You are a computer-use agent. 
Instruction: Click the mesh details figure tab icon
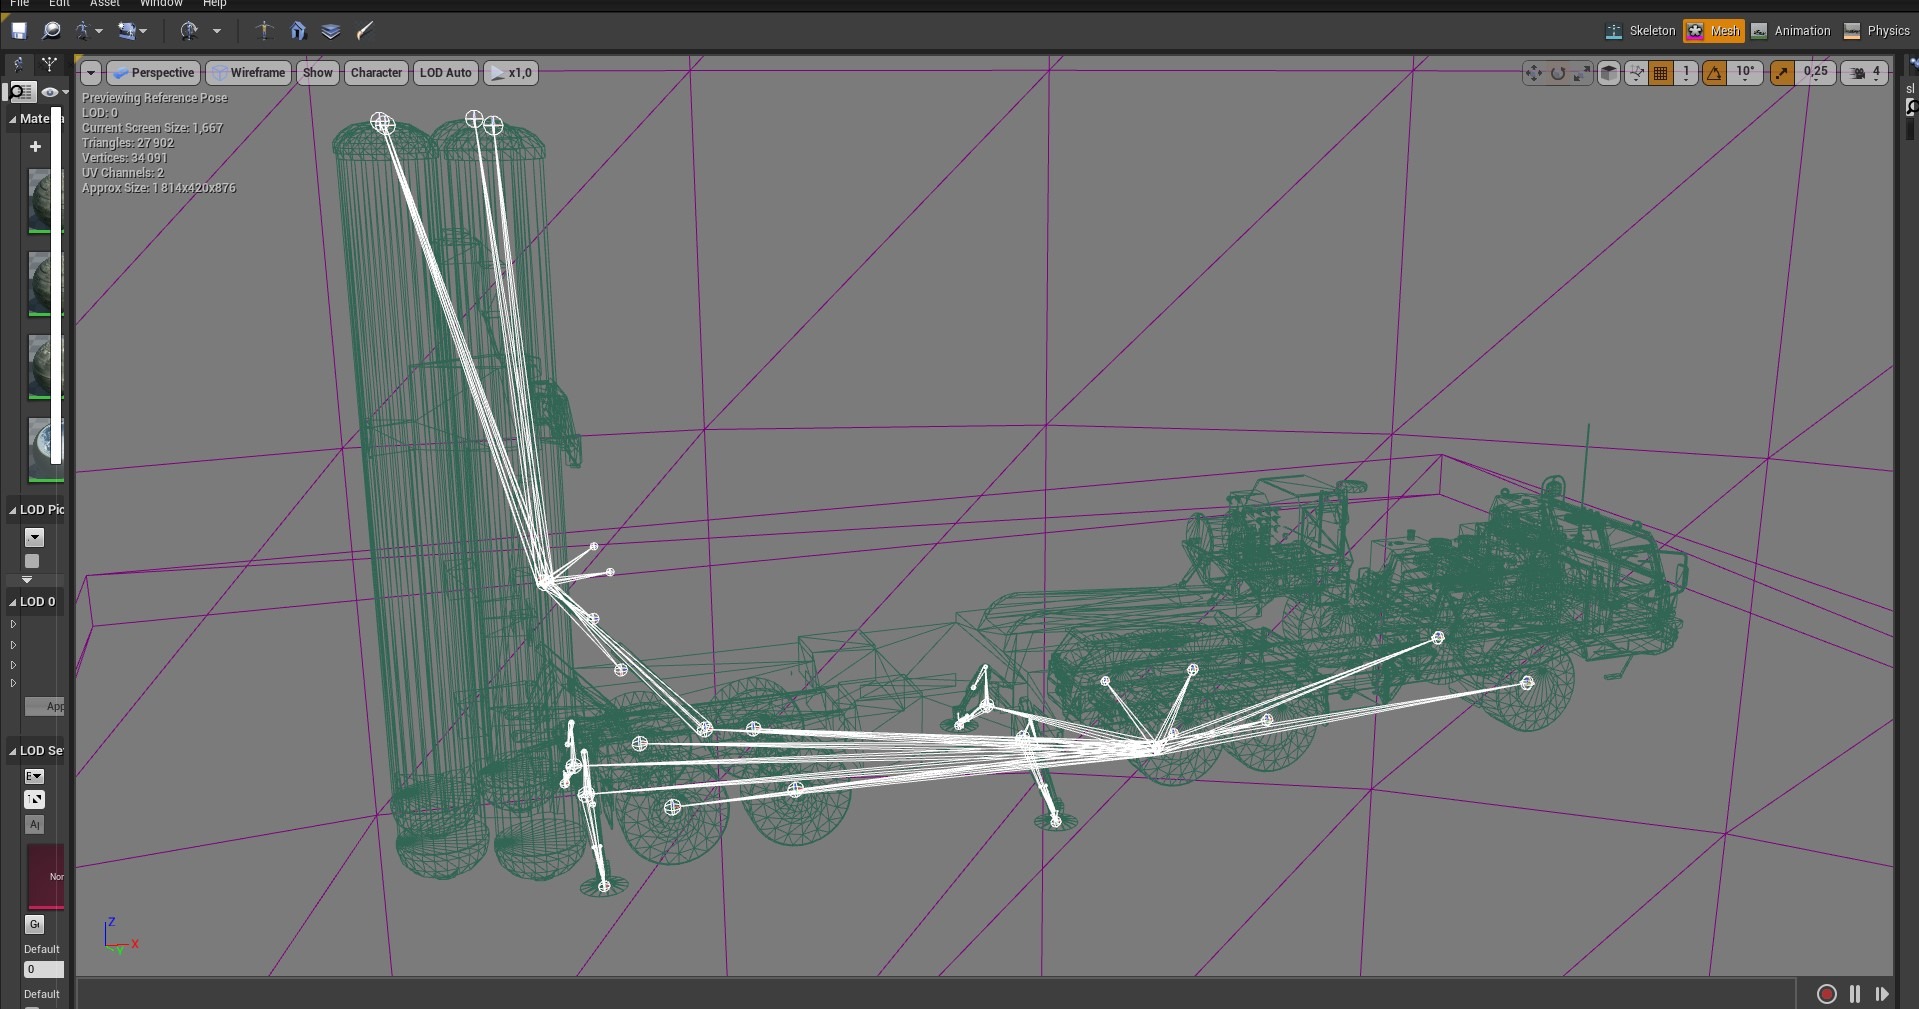tap(19, 65)
